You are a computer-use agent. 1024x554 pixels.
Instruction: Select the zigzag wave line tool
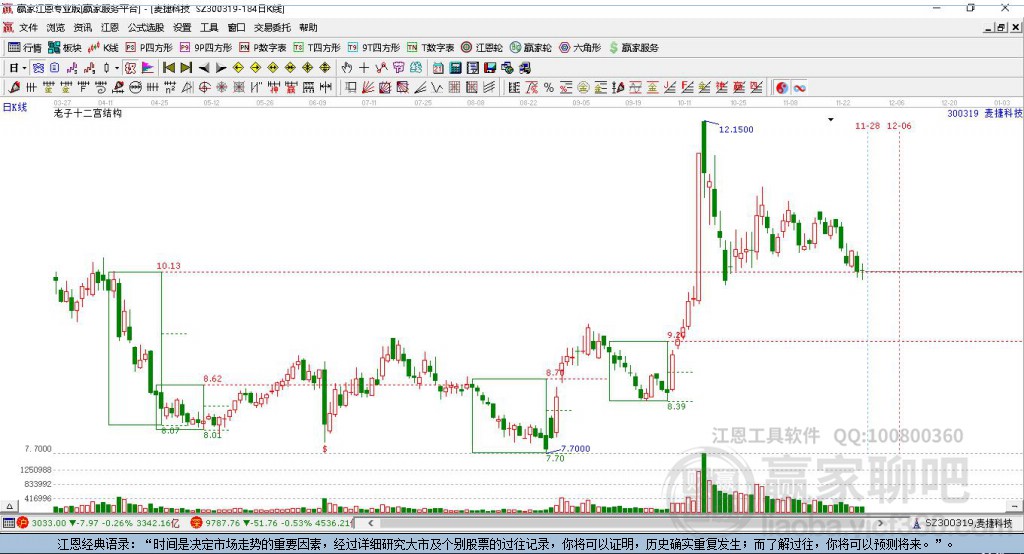coord(437,87)
